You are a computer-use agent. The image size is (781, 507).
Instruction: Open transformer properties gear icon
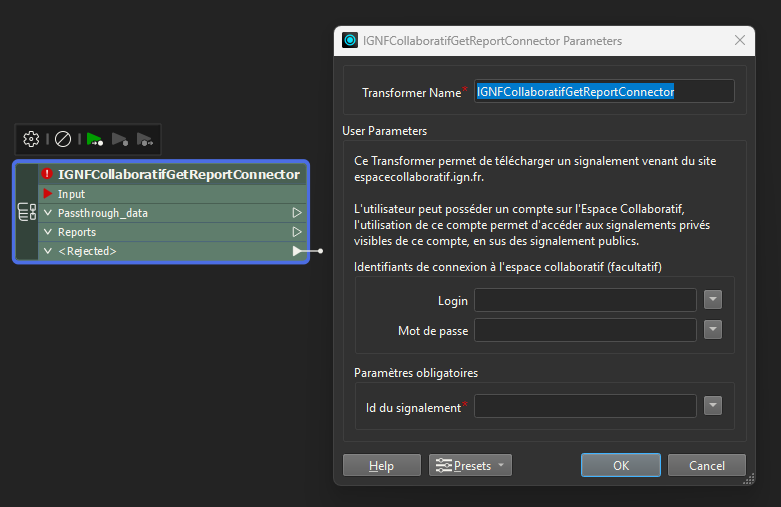click(x=31, y=139)
